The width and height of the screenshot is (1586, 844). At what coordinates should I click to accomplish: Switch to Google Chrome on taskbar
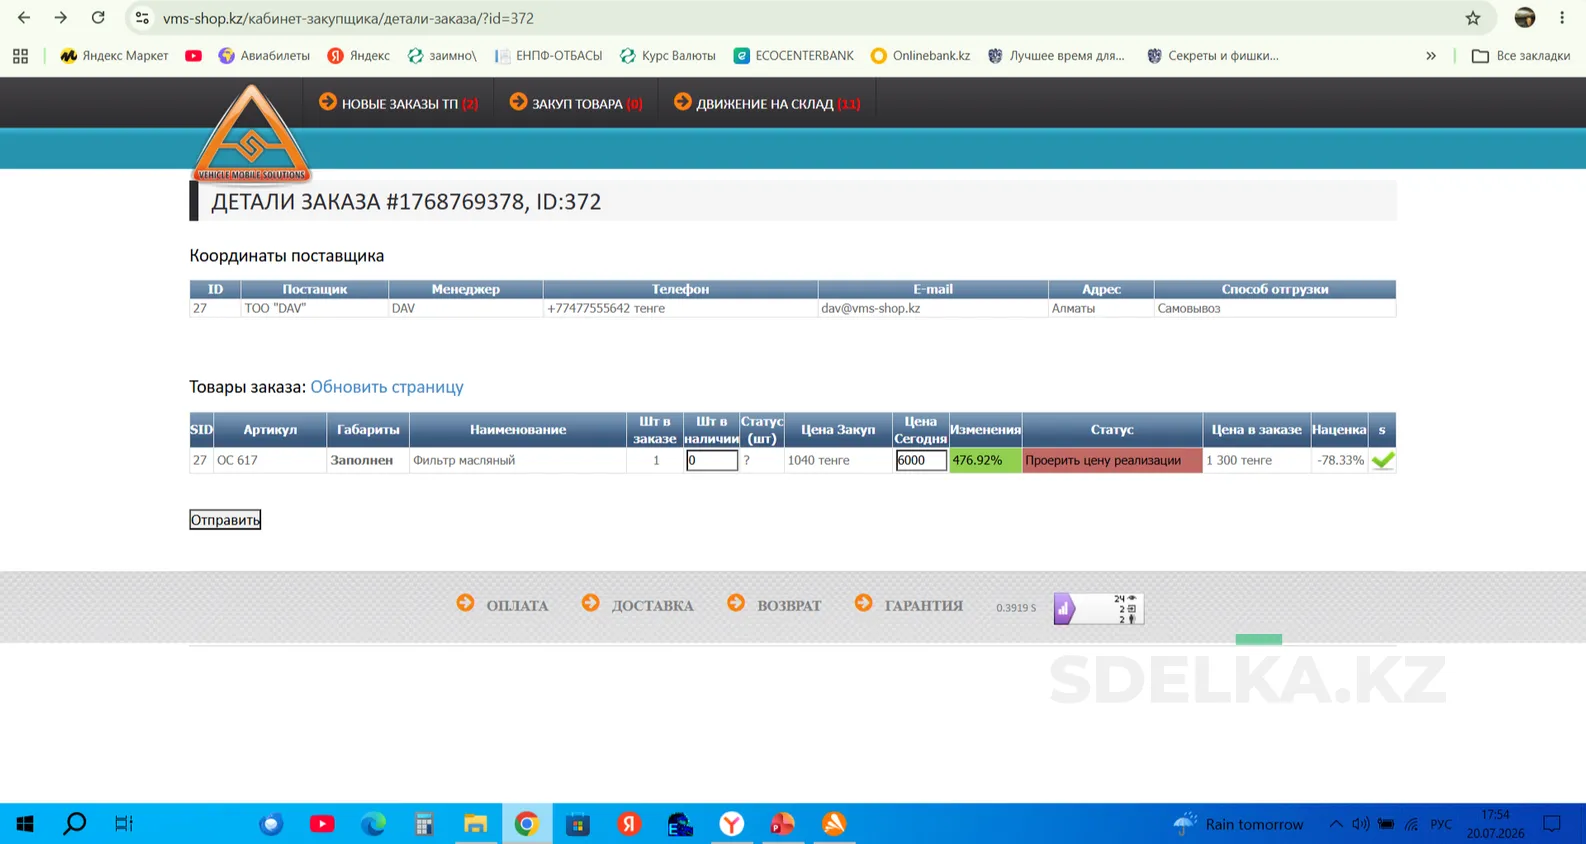527,824
